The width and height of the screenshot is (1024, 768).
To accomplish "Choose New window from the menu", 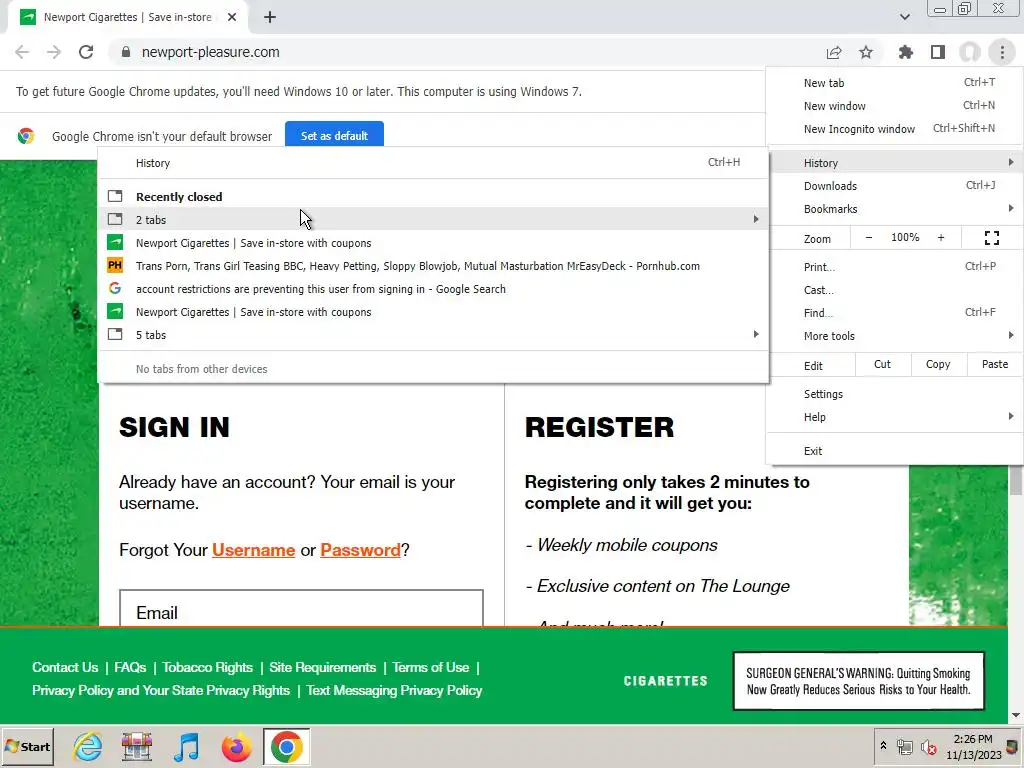I will 894,106.
